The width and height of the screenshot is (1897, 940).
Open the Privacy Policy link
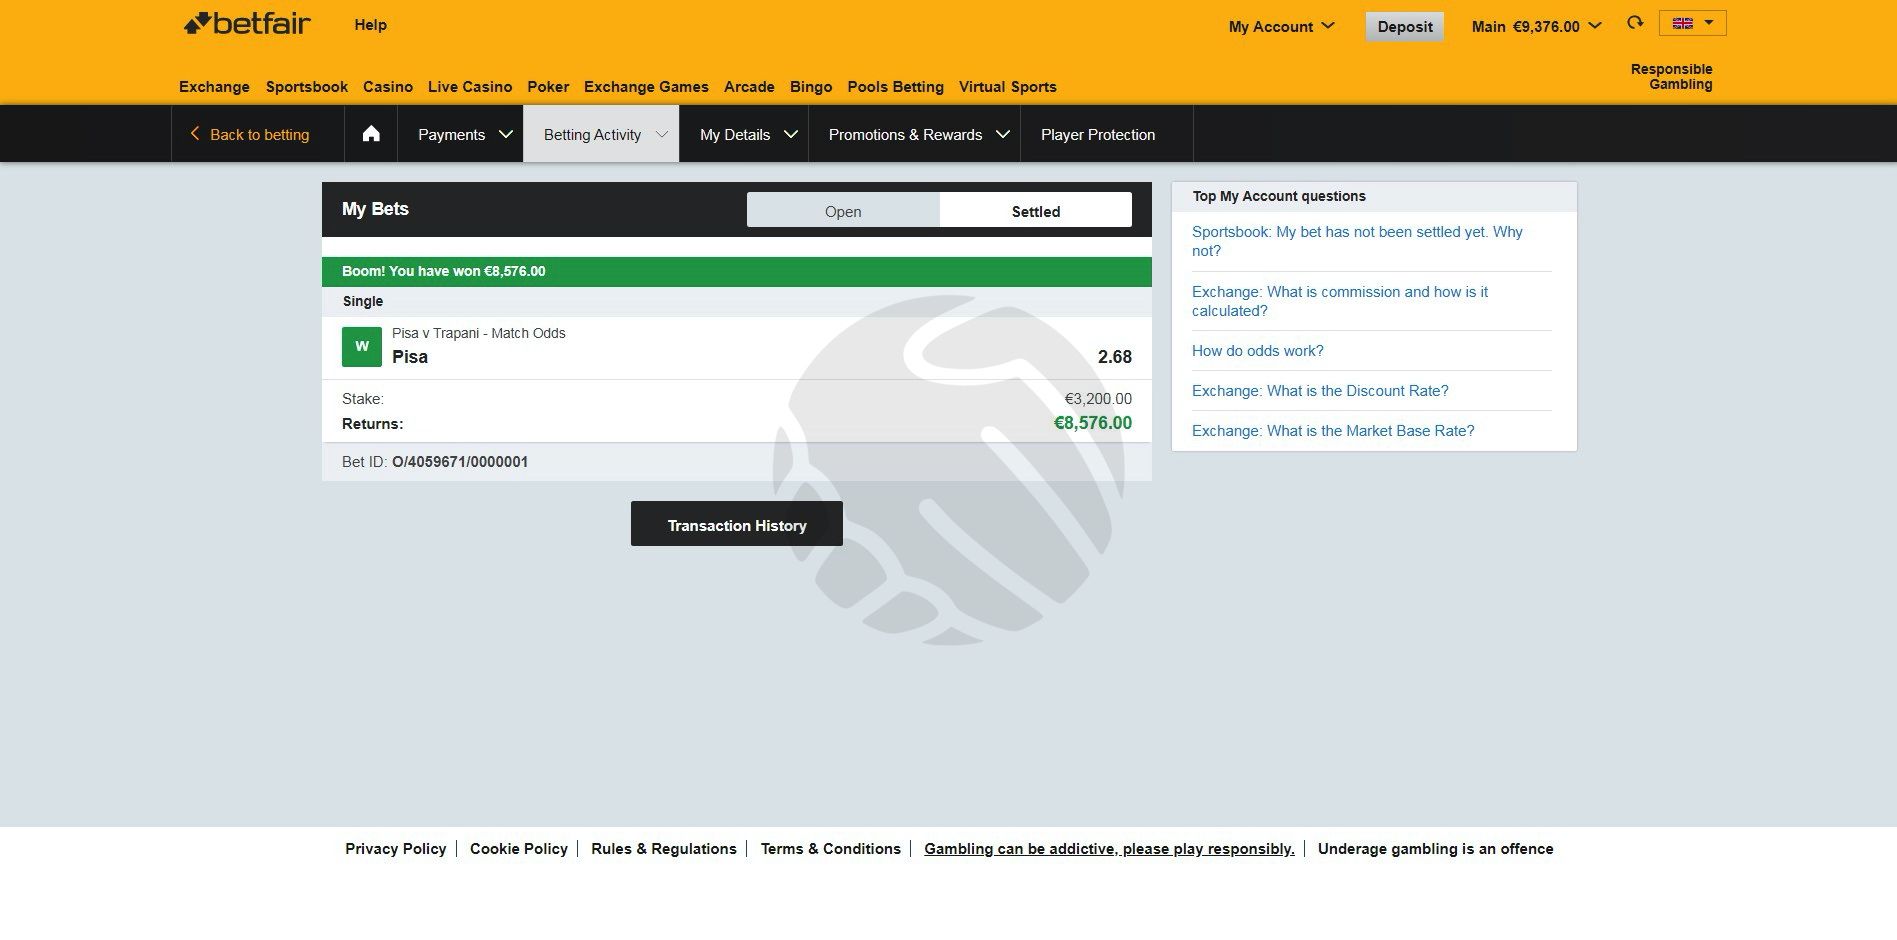[x=396, y=849]
